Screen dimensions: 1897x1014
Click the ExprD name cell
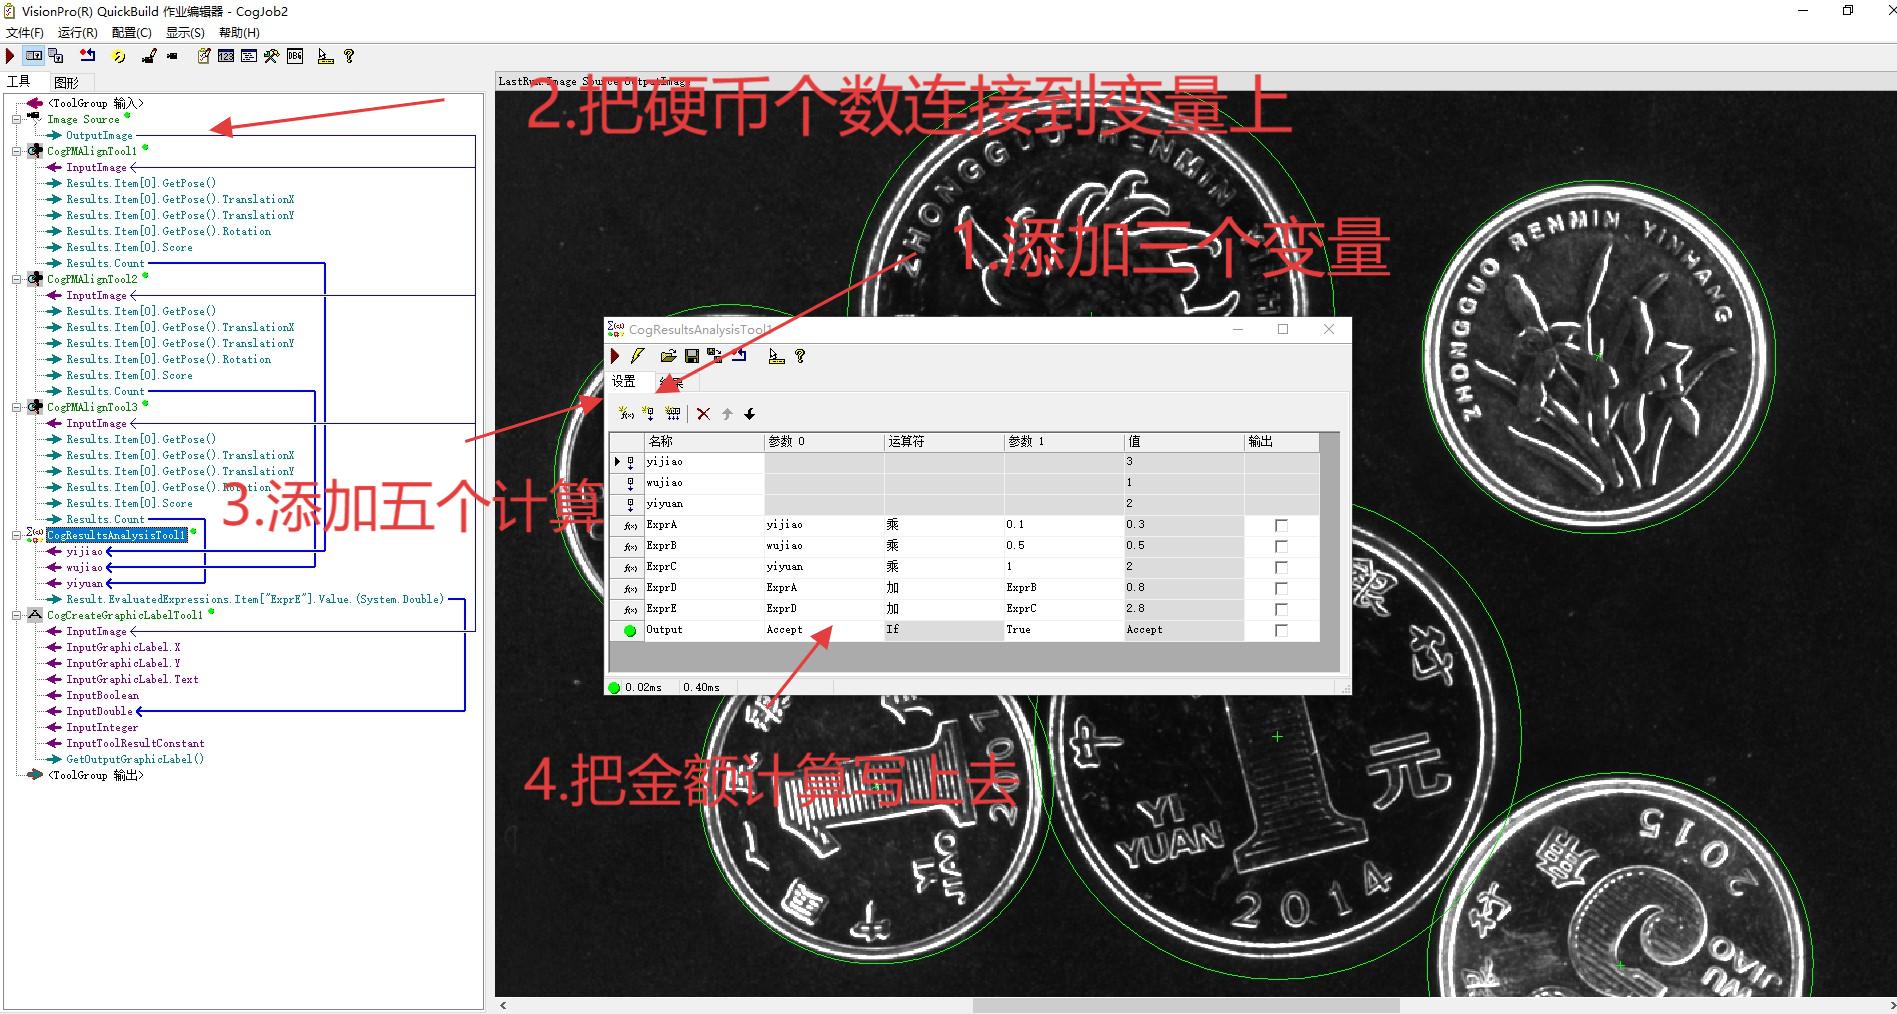click(x=704, y=588)
